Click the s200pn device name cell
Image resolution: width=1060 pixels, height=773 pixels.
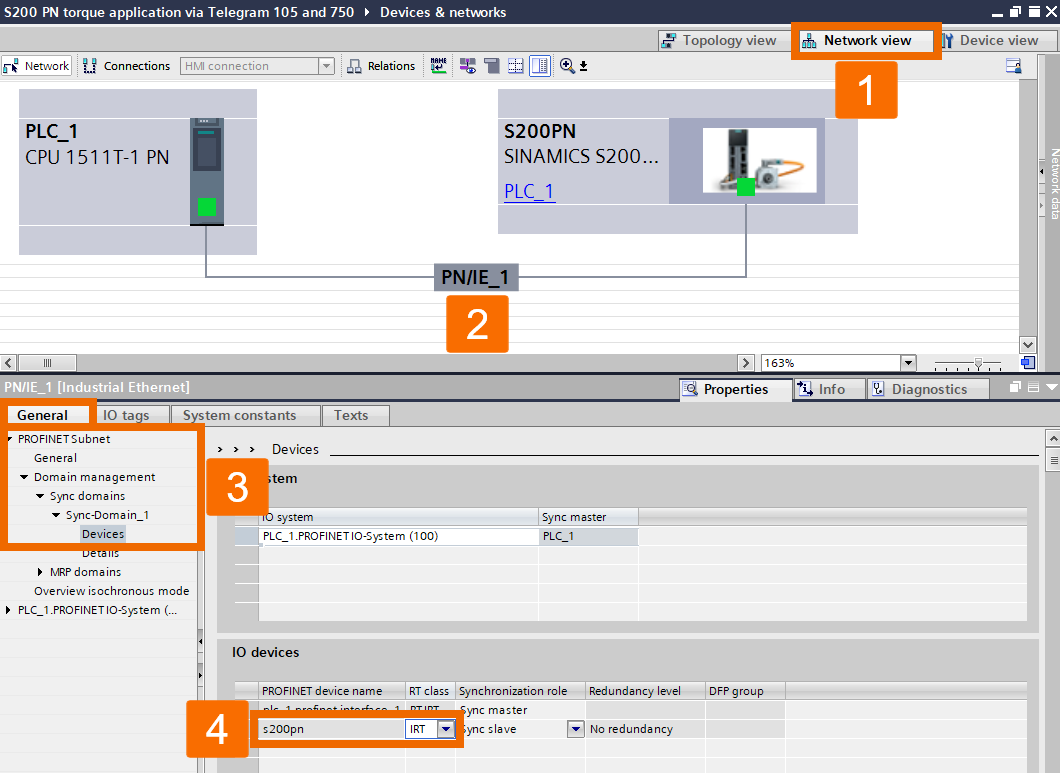coord(331,729)
